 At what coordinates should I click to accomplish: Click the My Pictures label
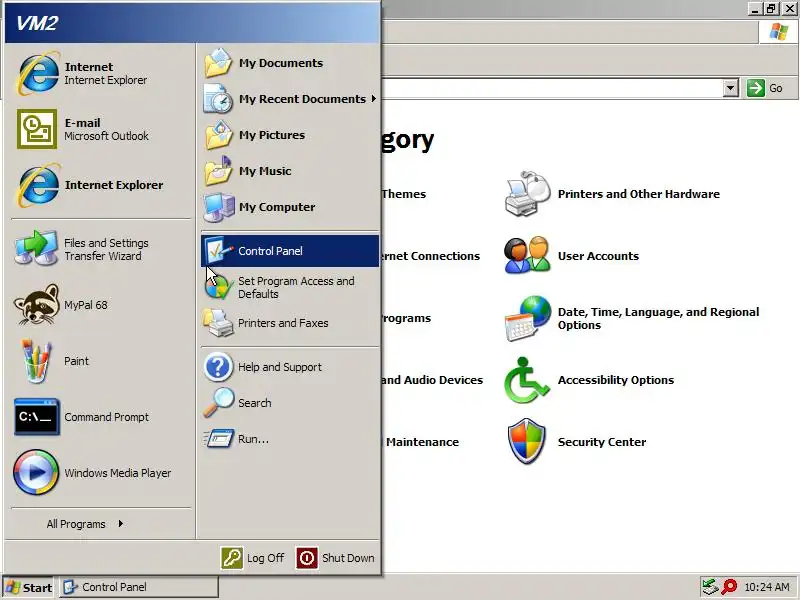coord(272,135)
